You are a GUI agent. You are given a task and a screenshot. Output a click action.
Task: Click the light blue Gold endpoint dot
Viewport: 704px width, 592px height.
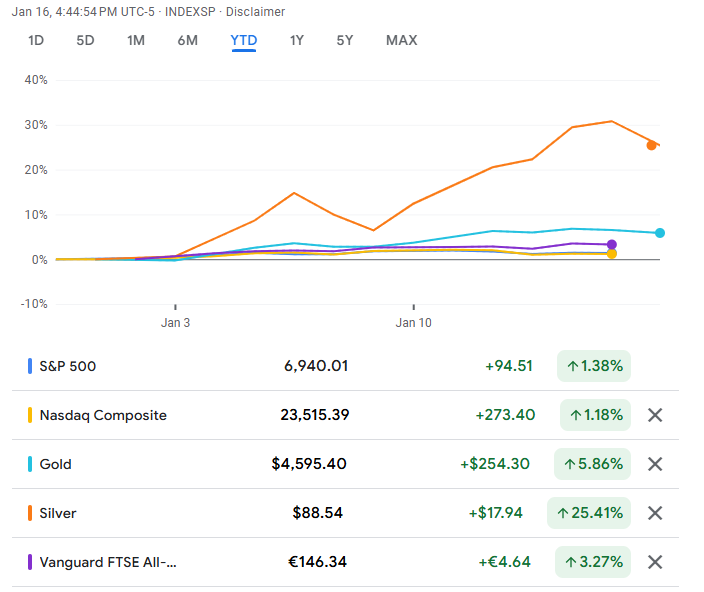660,233
